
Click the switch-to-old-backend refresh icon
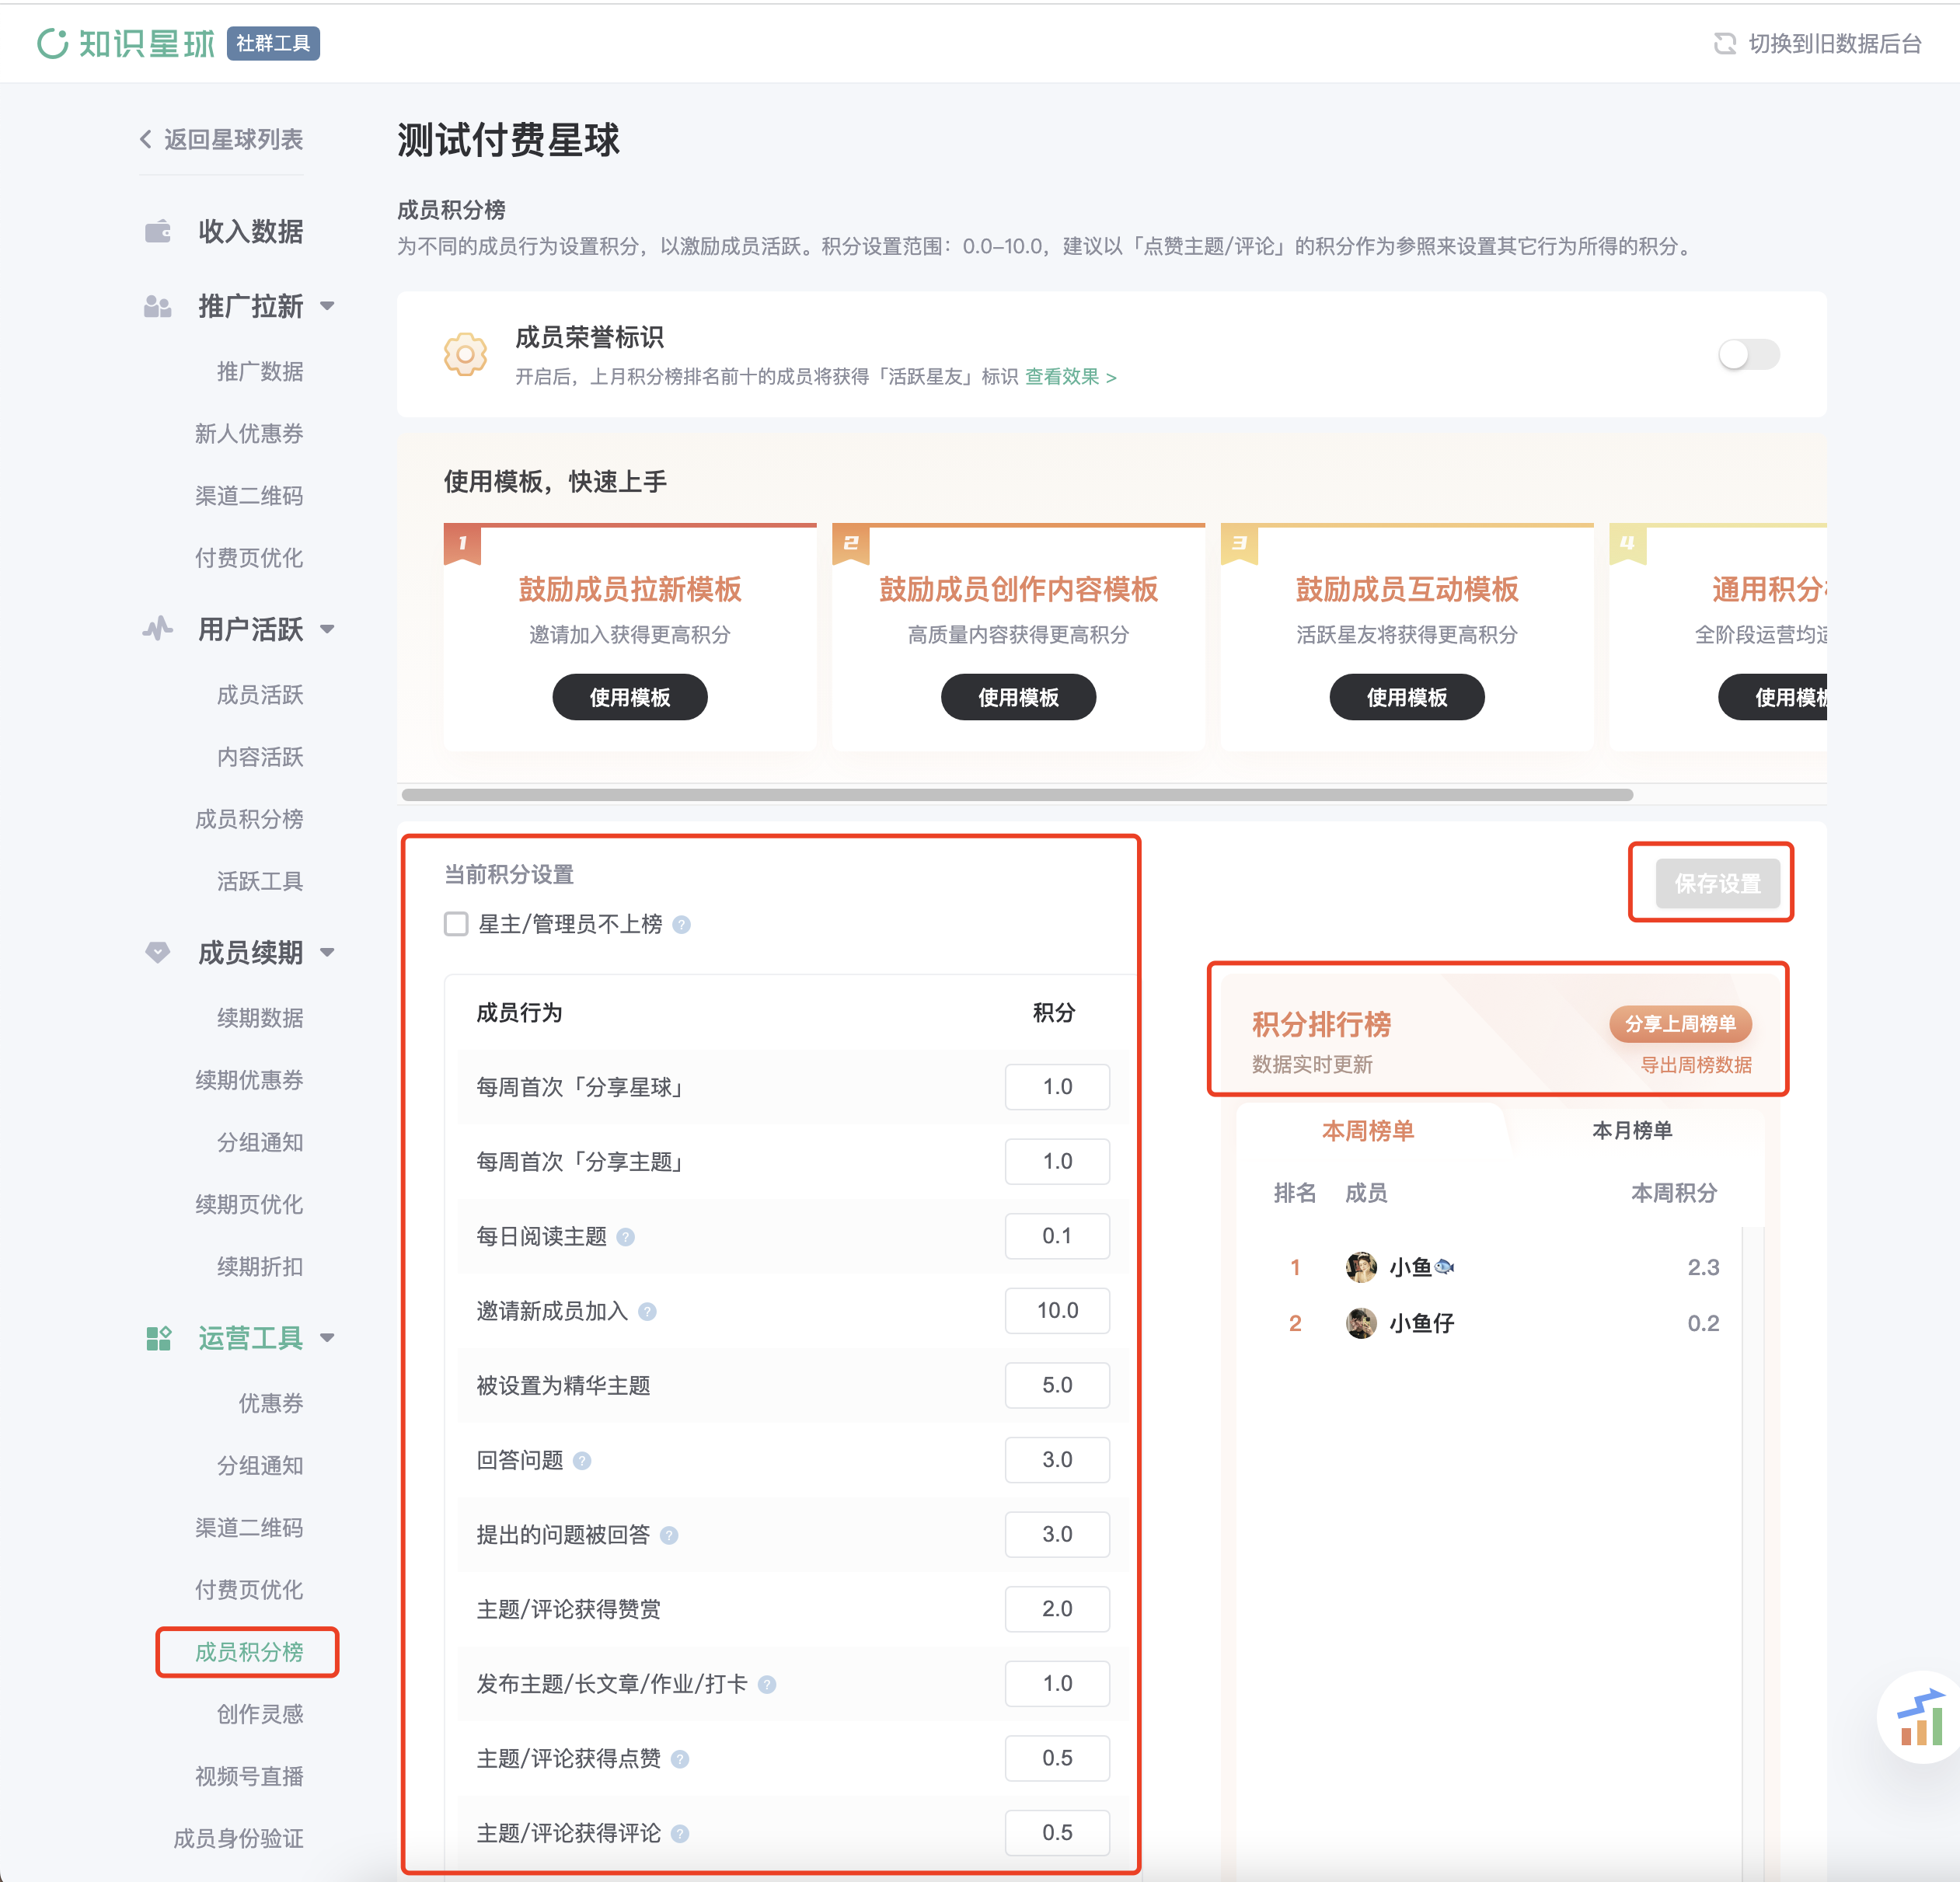(x=1724, y=43)
